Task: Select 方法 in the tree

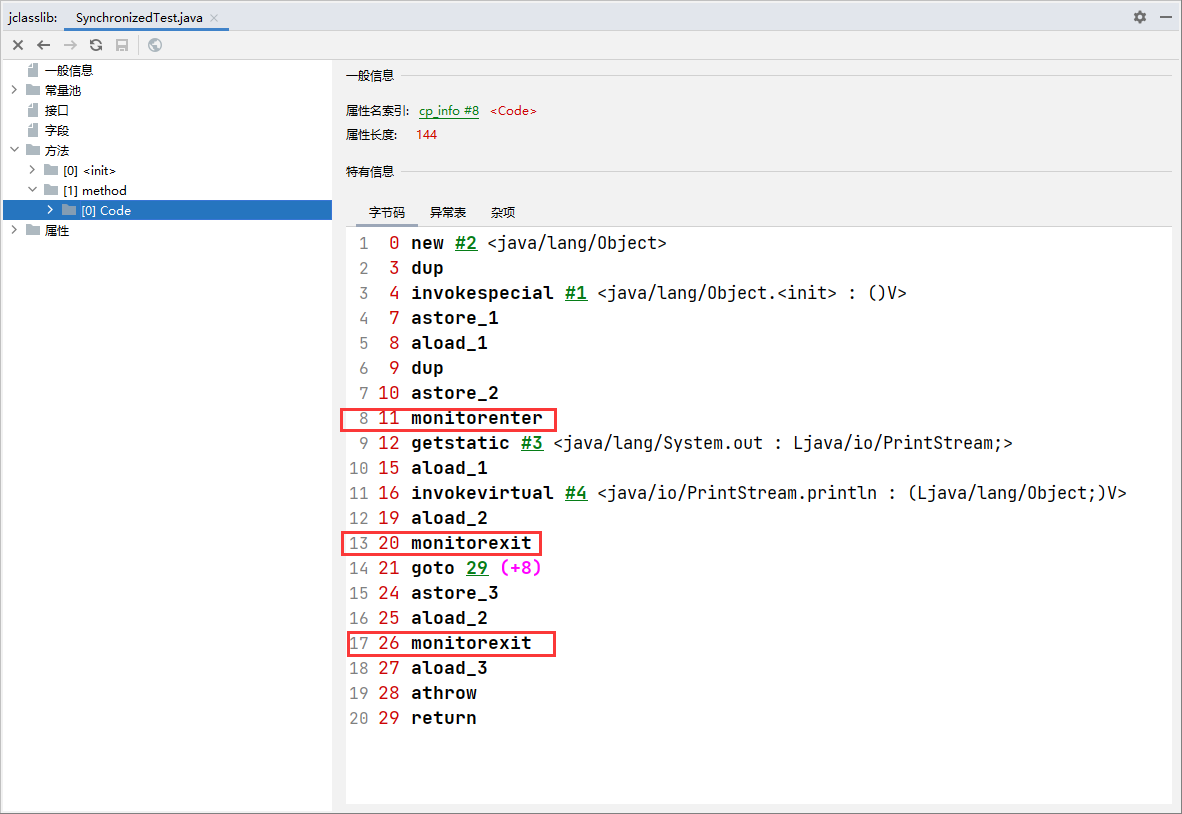Action: (57, 150)
